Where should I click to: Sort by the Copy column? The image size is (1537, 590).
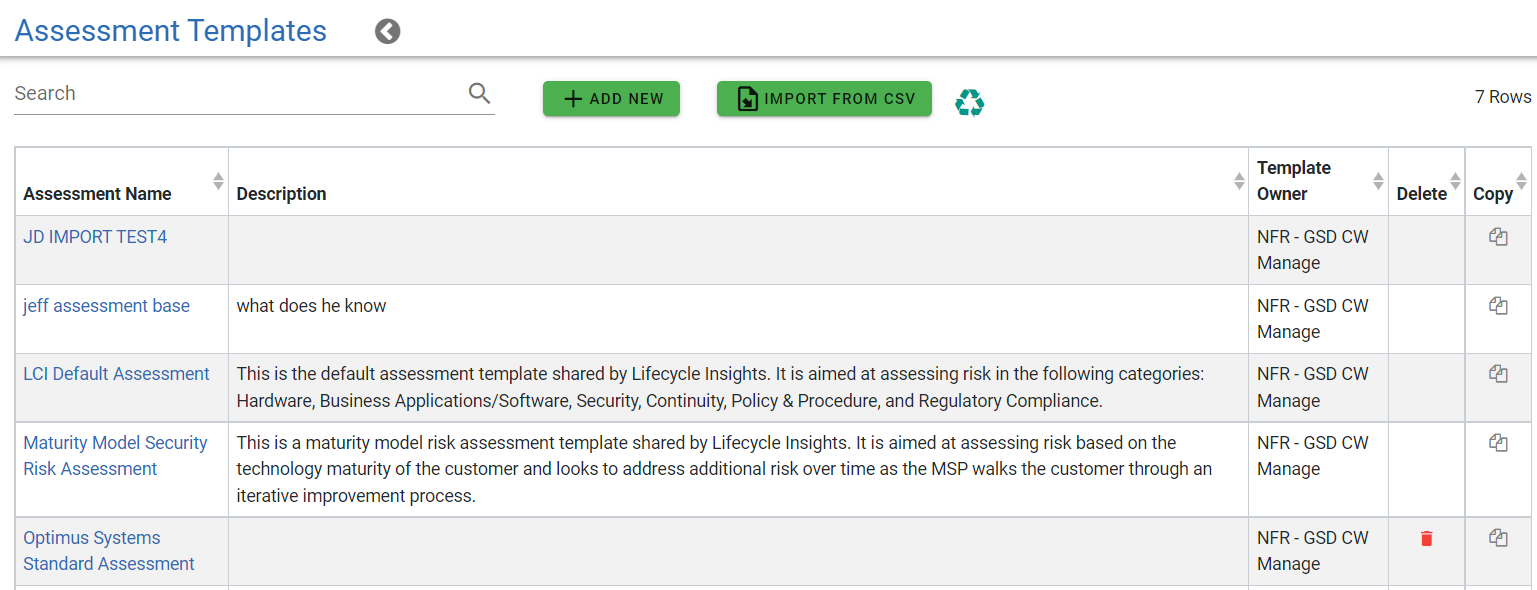click(1526, 181)
